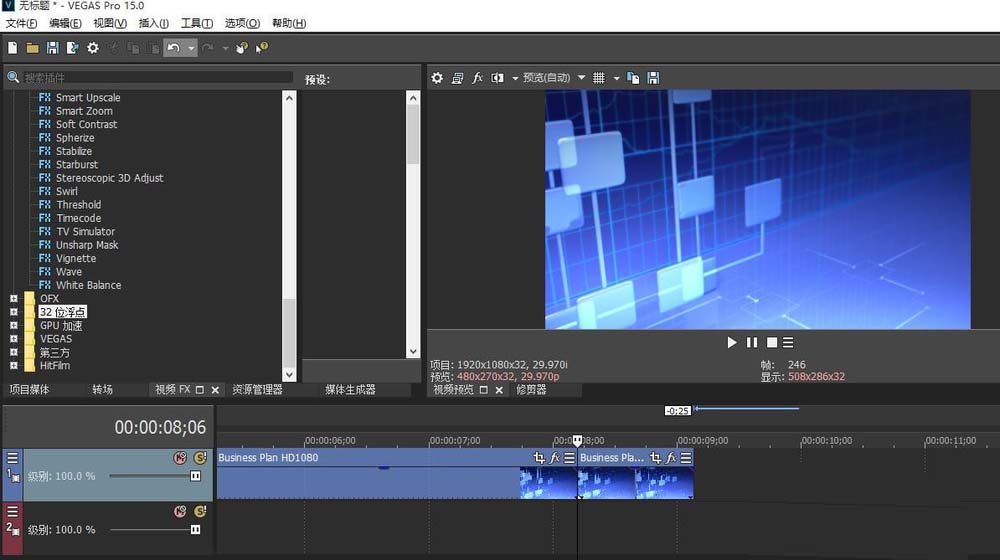This screenshot has height=560, width=1000.
Task: Expand the HitFilm folder in tree
Action: [x=14, y=366]
